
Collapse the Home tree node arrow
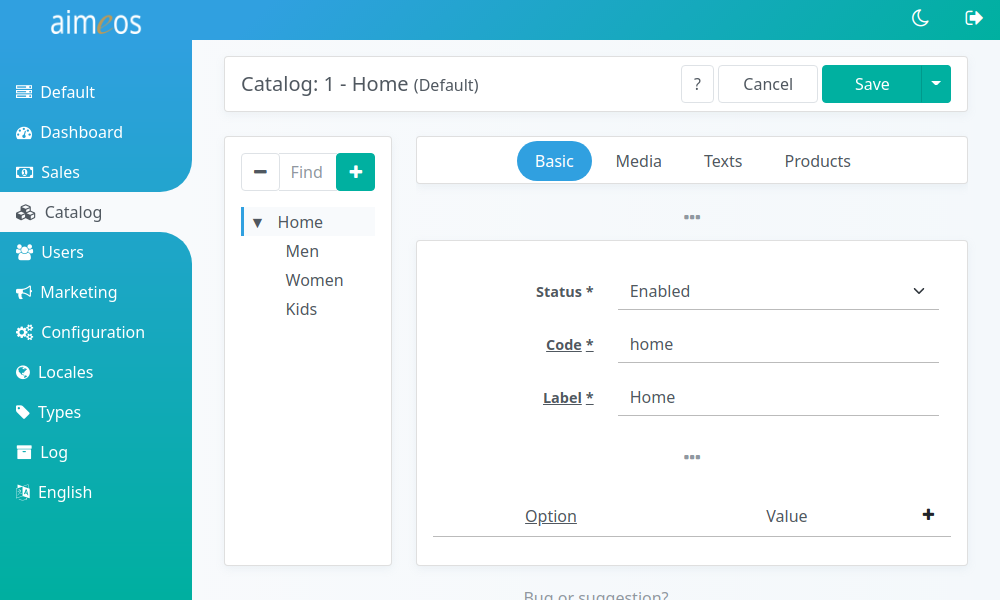coord(258,223)
